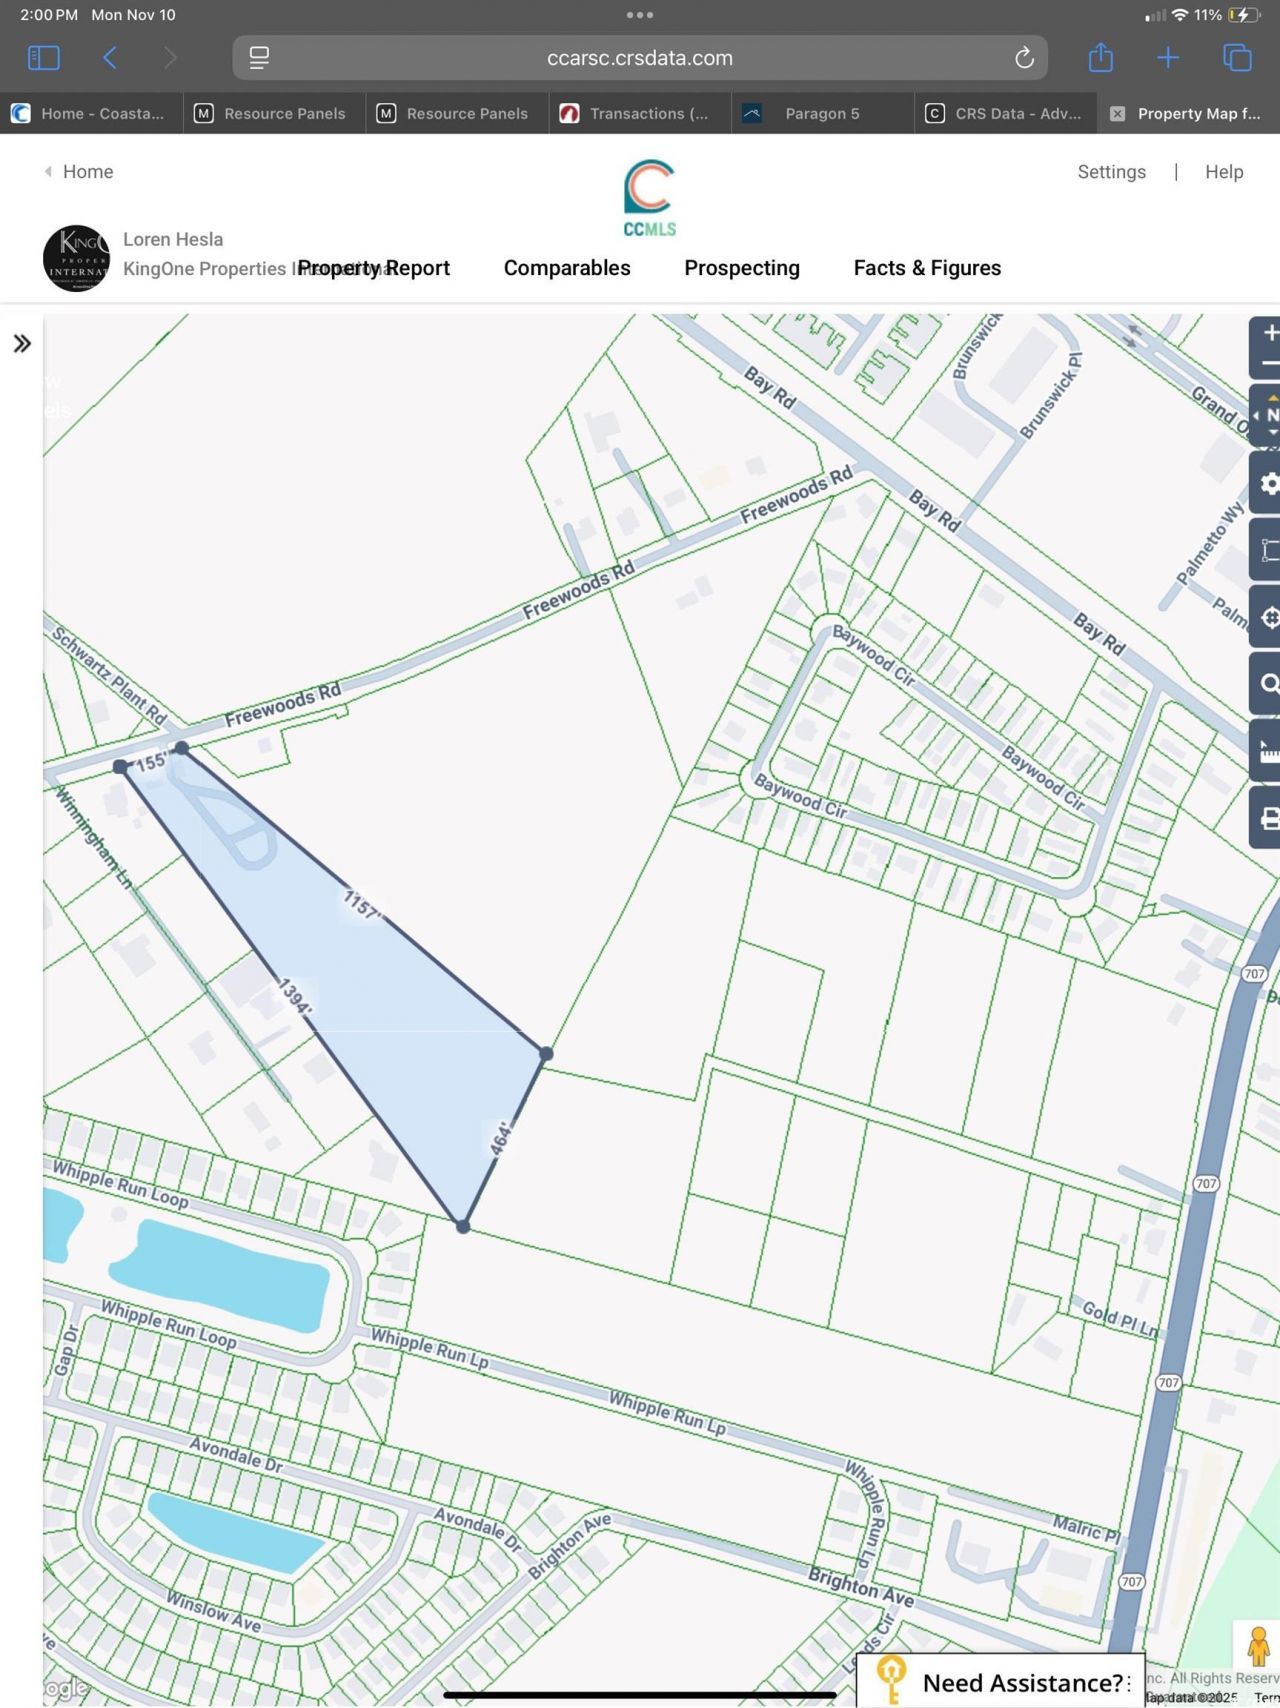Open the map search magnifier tool
The width and height of the screenshot is (1280, 1708).
(1268, 684)
